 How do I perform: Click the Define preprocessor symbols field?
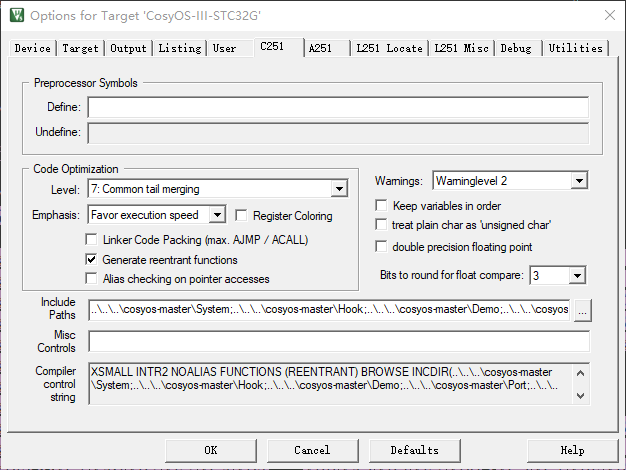coord(337,108)
